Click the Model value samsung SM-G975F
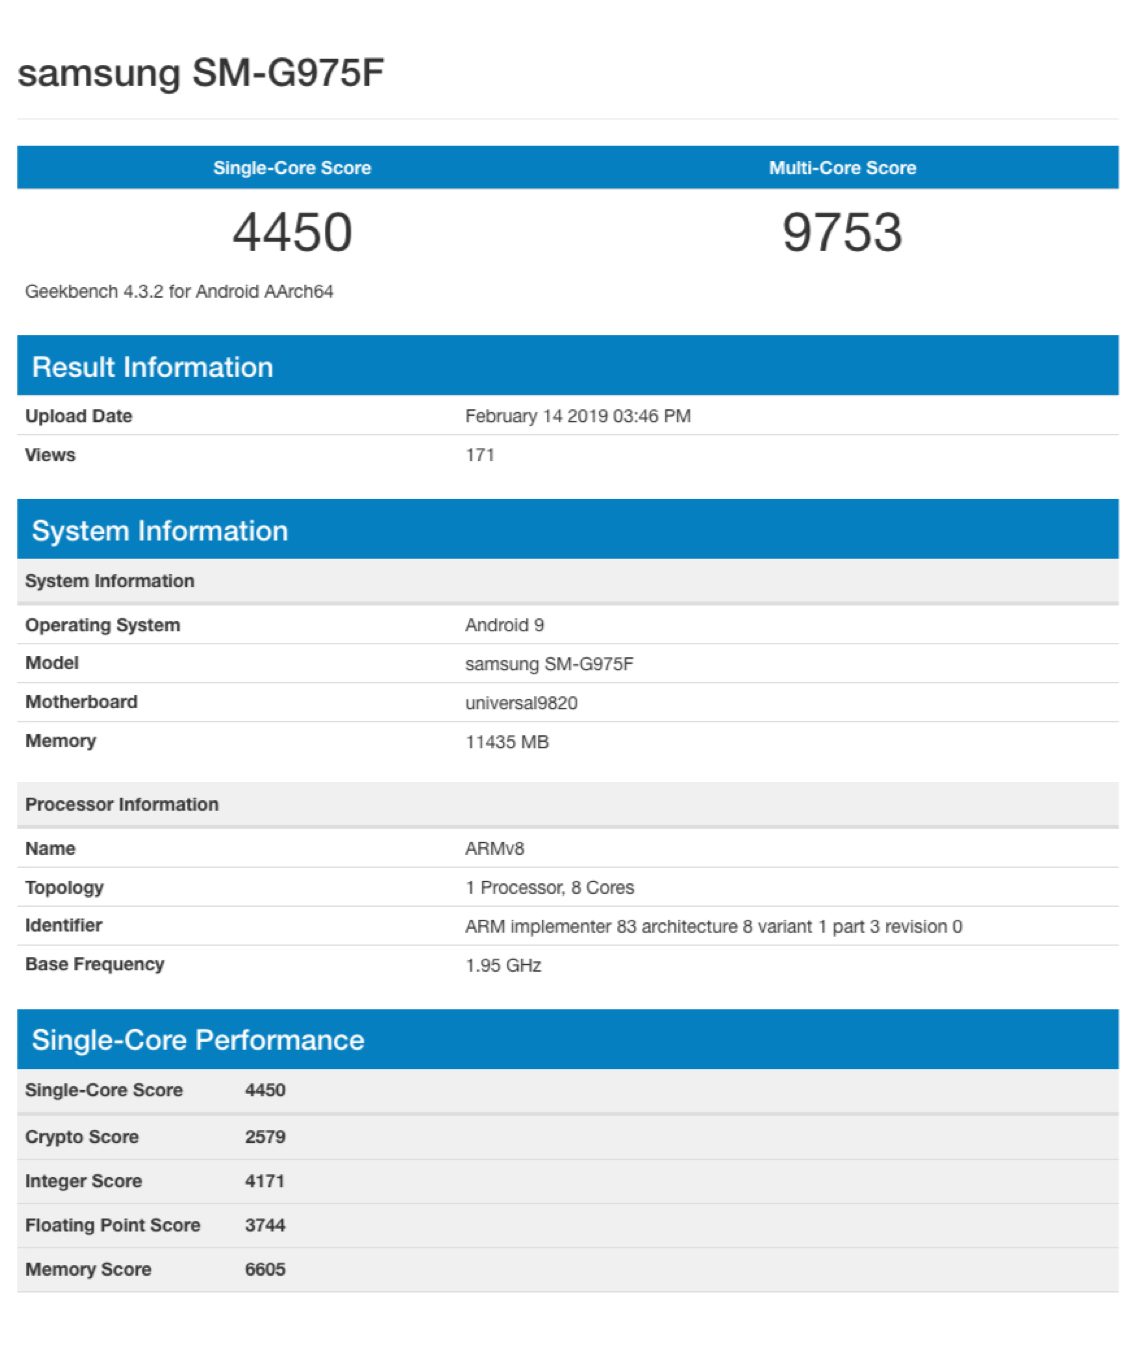This screenshot has height=1345, width=1122. 549,664
